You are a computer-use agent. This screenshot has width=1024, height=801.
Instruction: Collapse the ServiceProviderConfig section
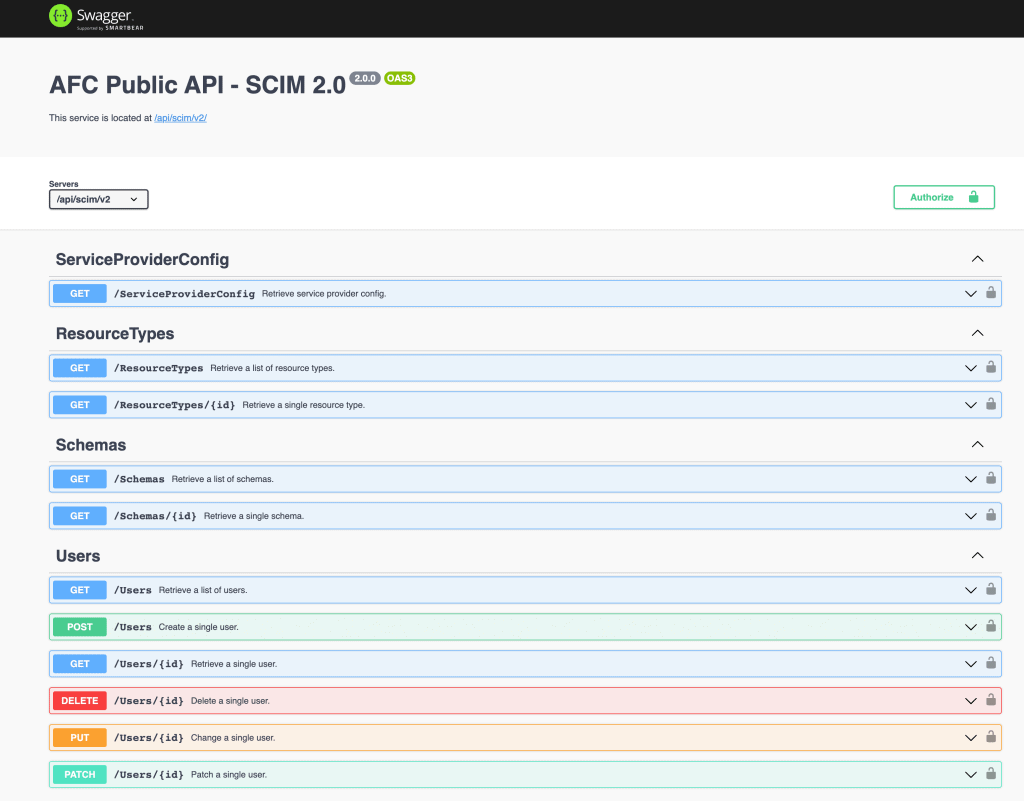pos(977,259)
